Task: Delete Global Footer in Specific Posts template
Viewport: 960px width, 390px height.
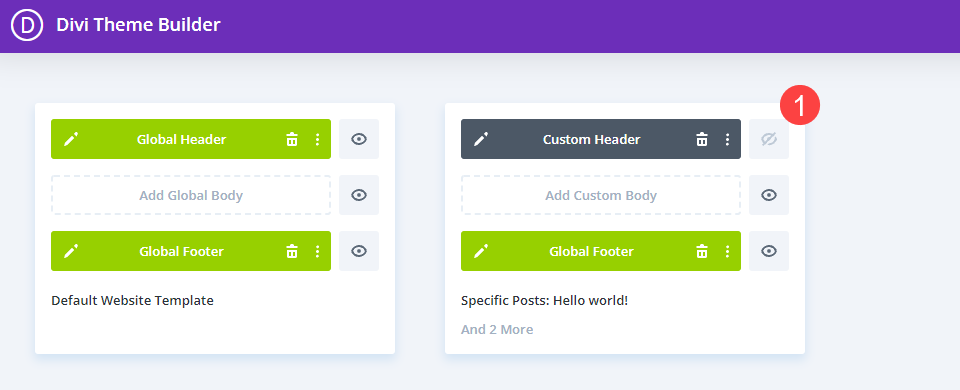Action: [702, 251]
